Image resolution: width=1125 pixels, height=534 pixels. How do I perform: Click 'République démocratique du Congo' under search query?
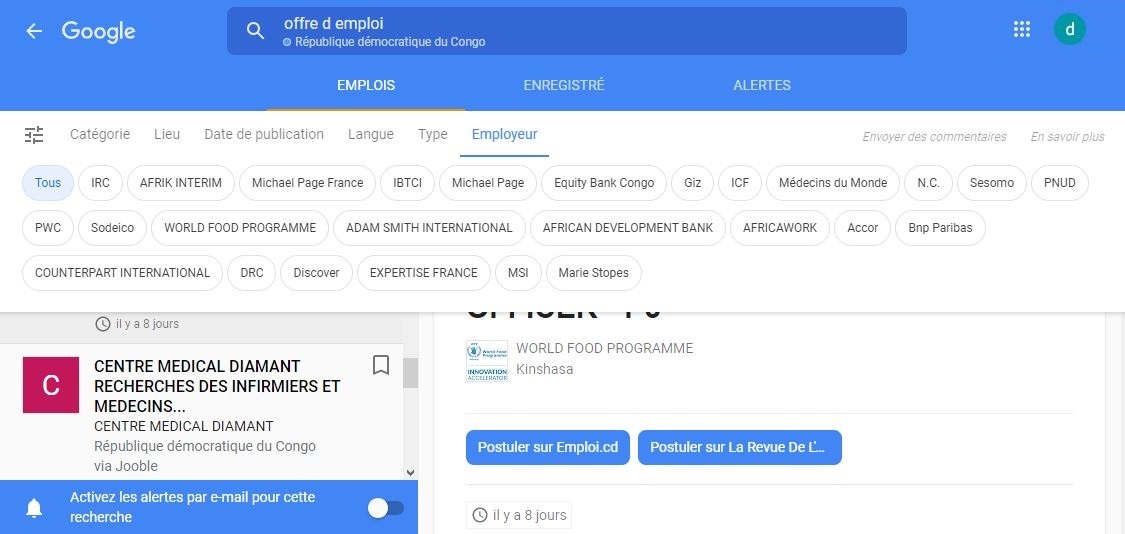click(x=390, y=42)
